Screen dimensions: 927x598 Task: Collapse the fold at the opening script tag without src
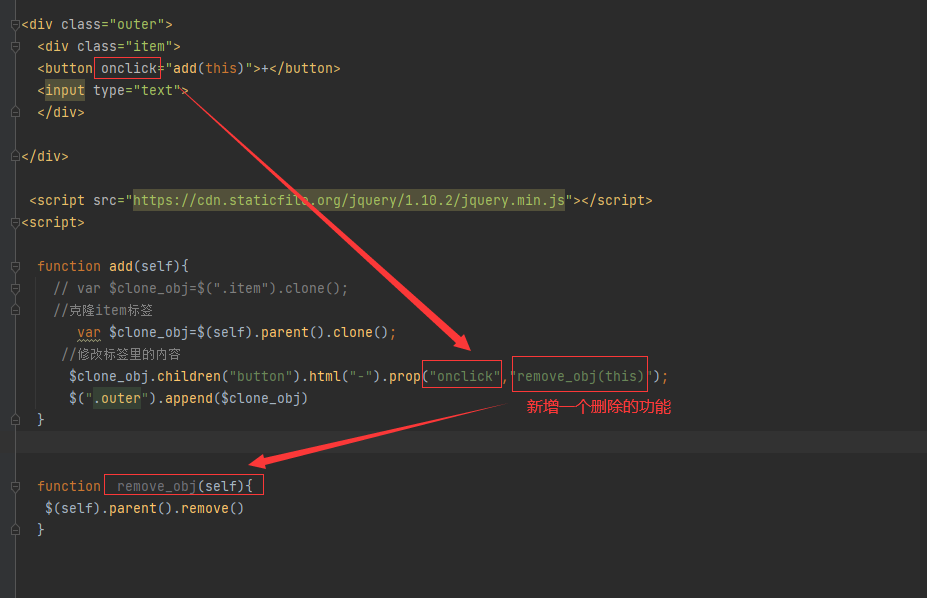[x=15, y=223]
